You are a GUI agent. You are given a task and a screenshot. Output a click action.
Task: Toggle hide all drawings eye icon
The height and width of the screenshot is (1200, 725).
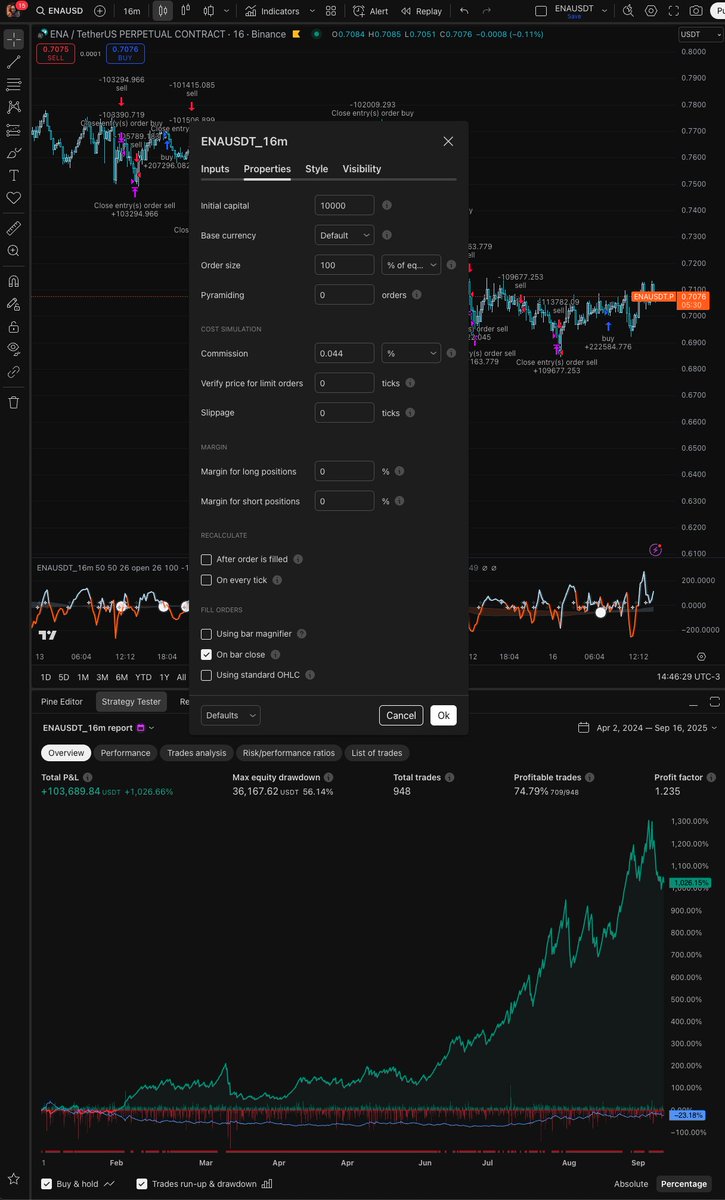point(14,348)
